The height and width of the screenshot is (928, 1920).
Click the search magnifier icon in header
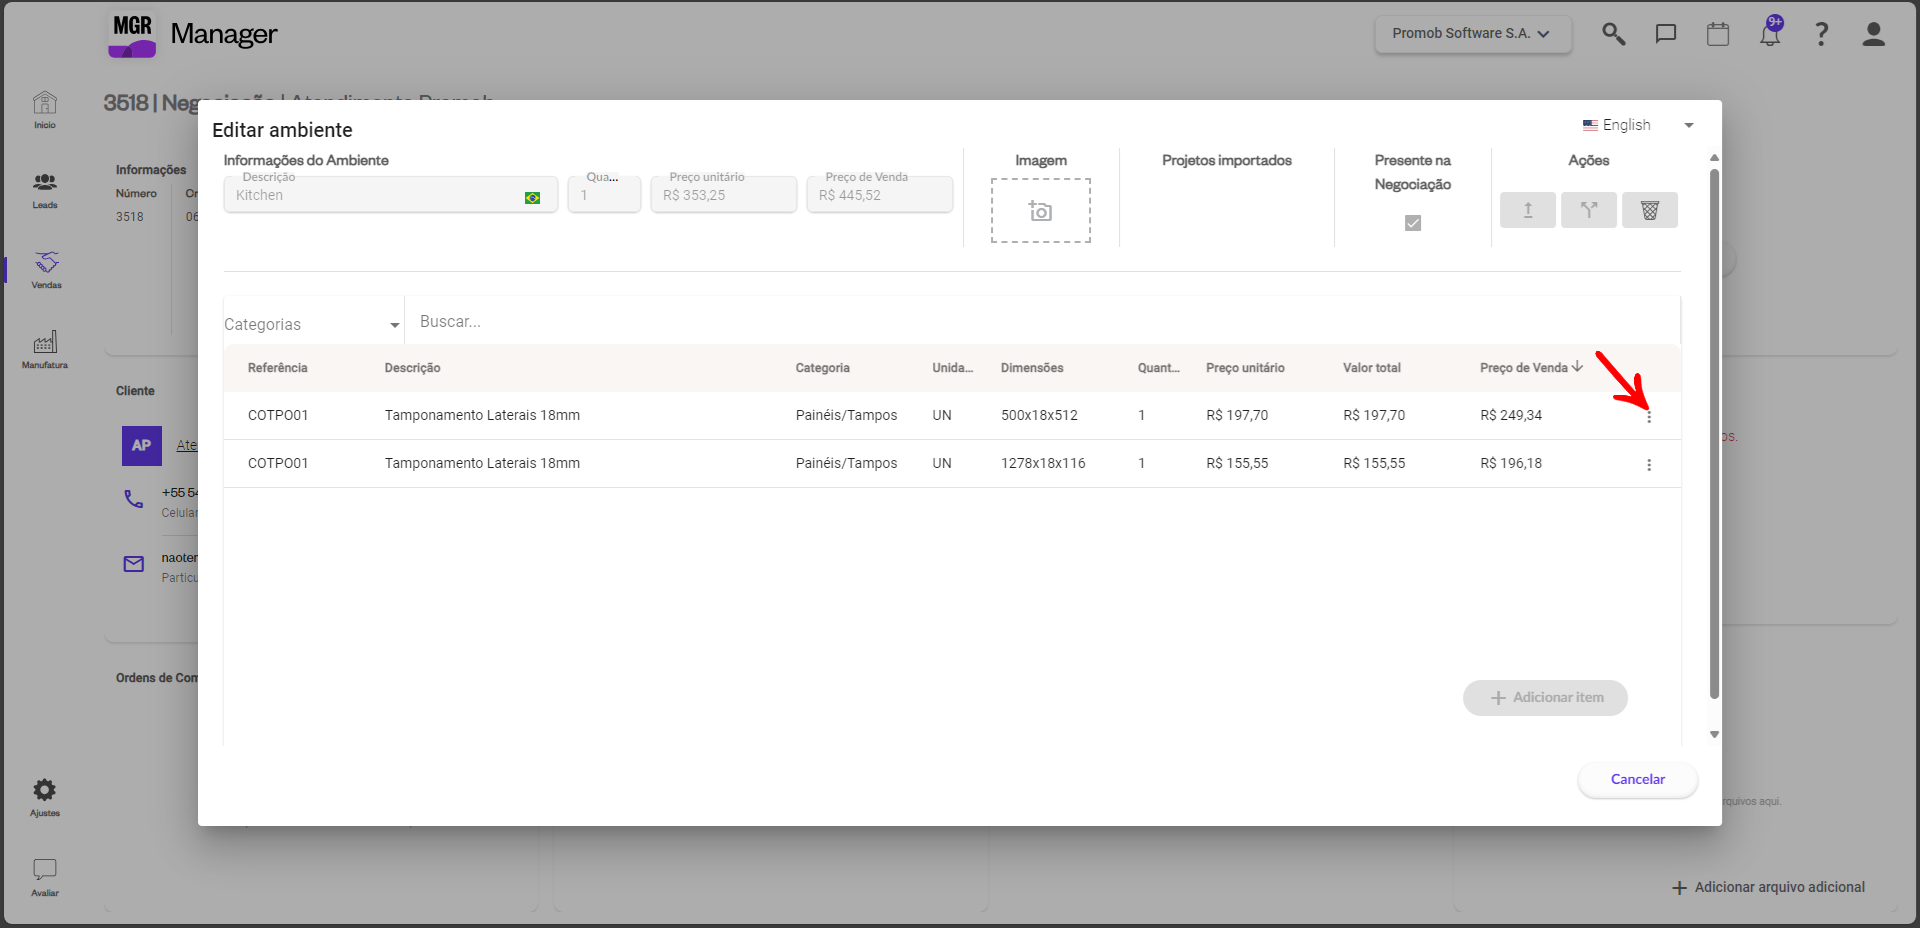click(1613, 34)
